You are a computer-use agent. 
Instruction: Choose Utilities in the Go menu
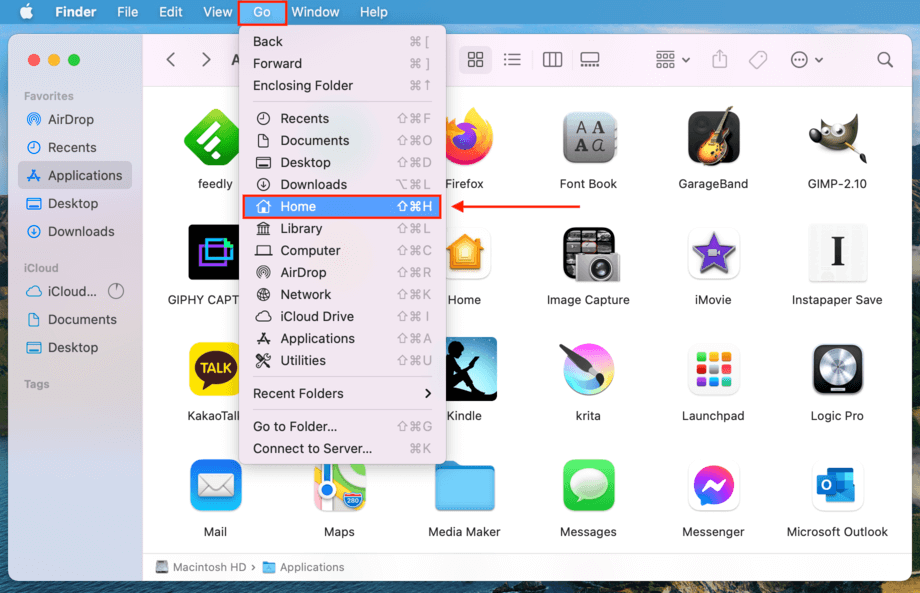pyautogui.click(x=342, y=361)
